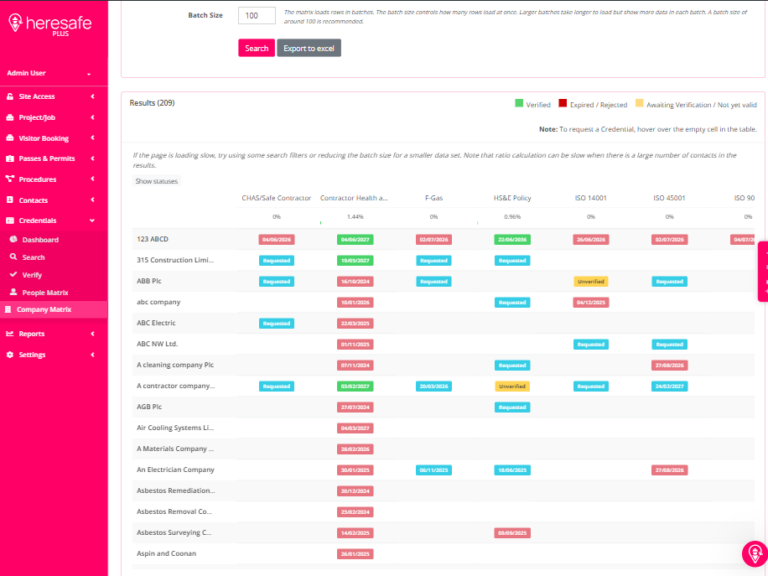Open the round help widget bottom-right
Screen dimensions: 768x576
click(755, 553)
